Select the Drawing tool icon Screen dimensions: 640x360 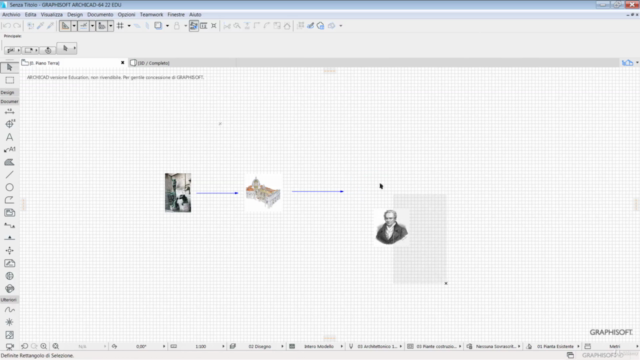point(9,213)
